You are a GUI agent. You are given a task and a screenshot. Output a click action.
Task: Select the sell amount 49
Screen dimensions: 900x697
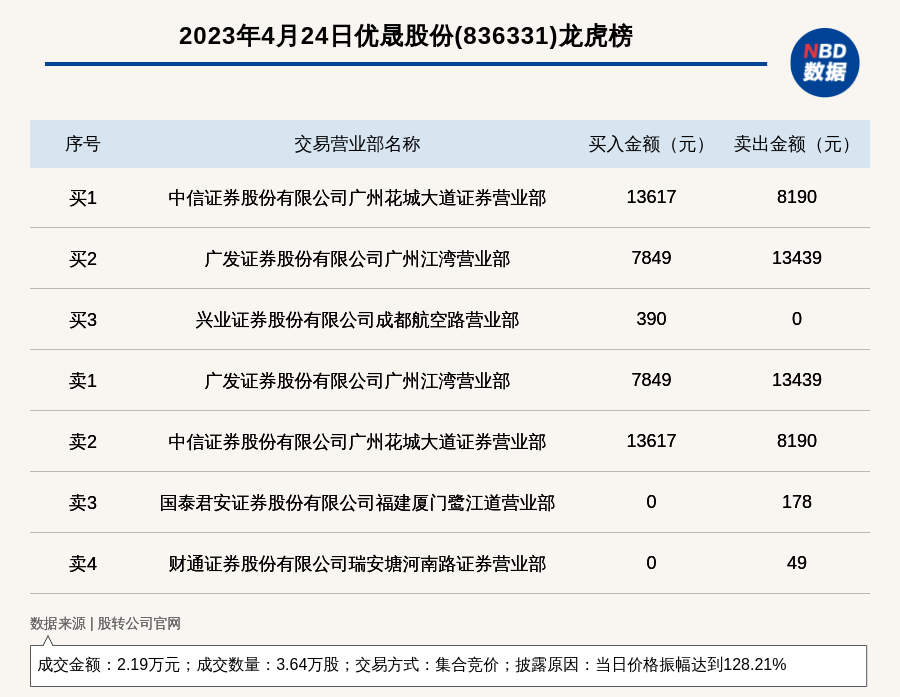coord(796,563)
